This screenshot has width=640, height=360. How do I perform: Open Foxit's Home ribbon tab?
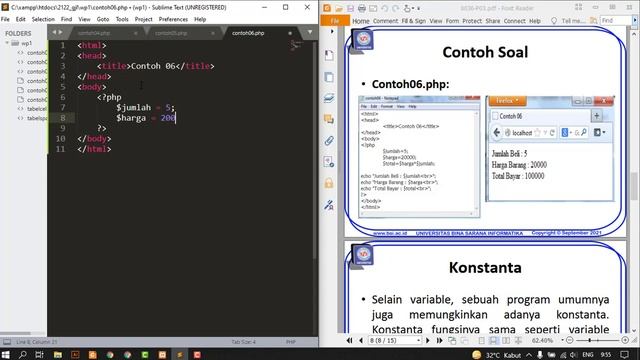pyautogui.click(x=360, y=21)
